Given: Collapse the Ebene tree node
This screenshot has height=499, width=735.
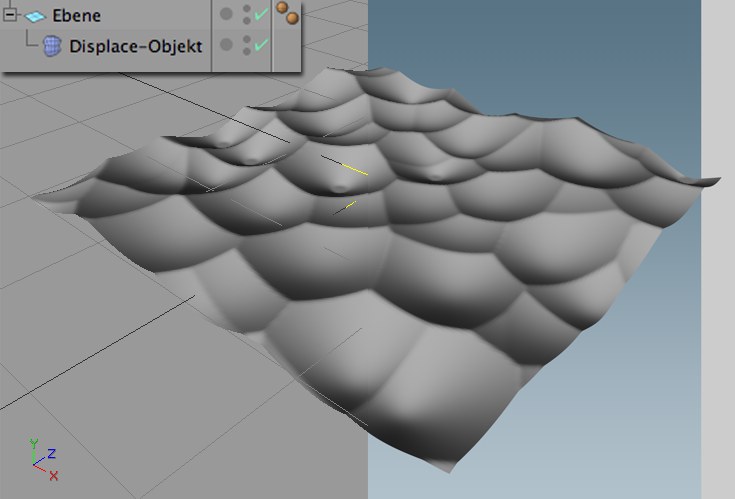Looking at the screenshot, I should (x=9, y=15).
